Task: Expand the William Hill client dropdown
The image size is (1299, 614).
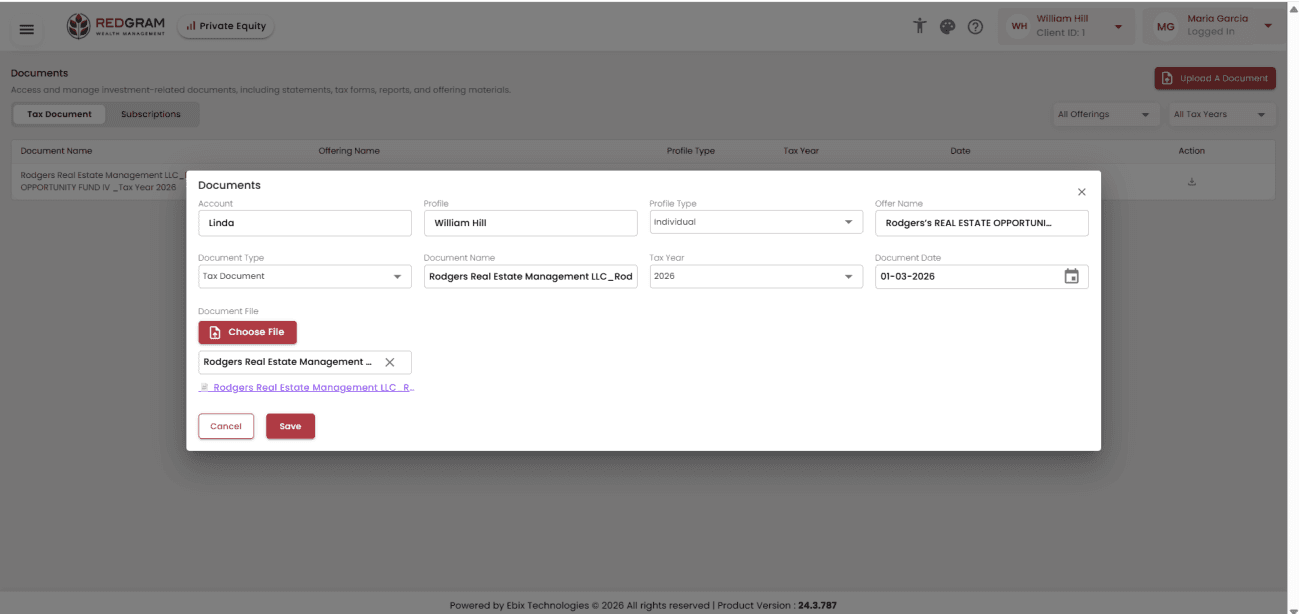Action: coord(1118,27)
